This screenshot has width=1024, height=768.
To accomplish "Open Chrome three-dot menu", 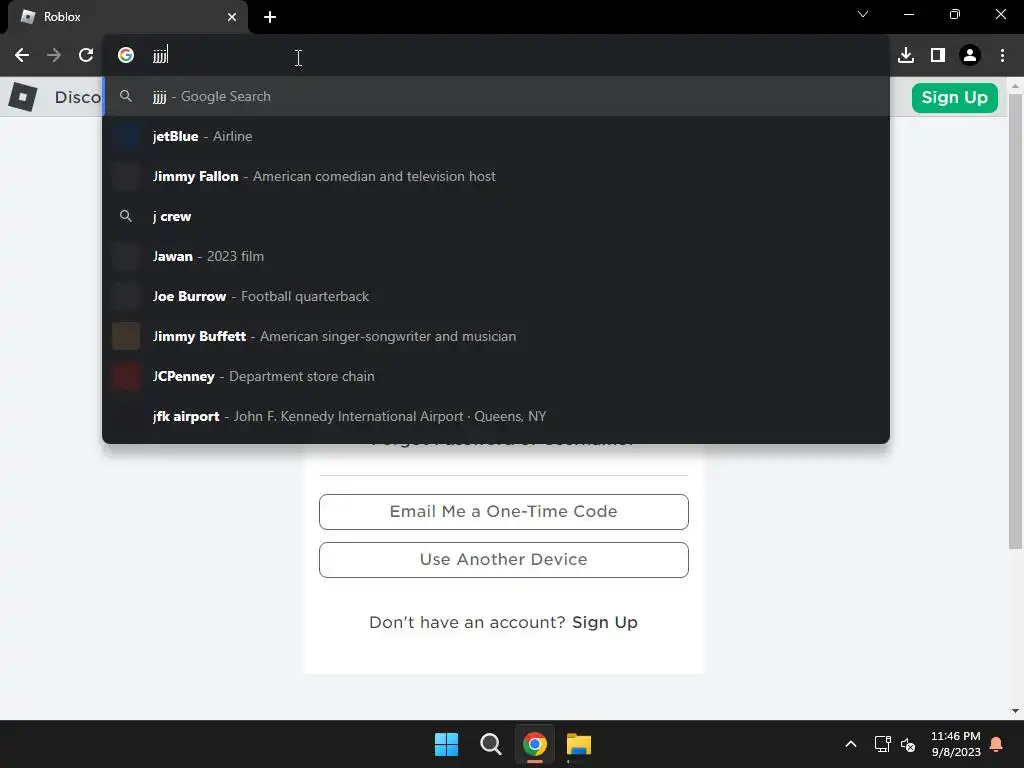I will [1002, 56].
